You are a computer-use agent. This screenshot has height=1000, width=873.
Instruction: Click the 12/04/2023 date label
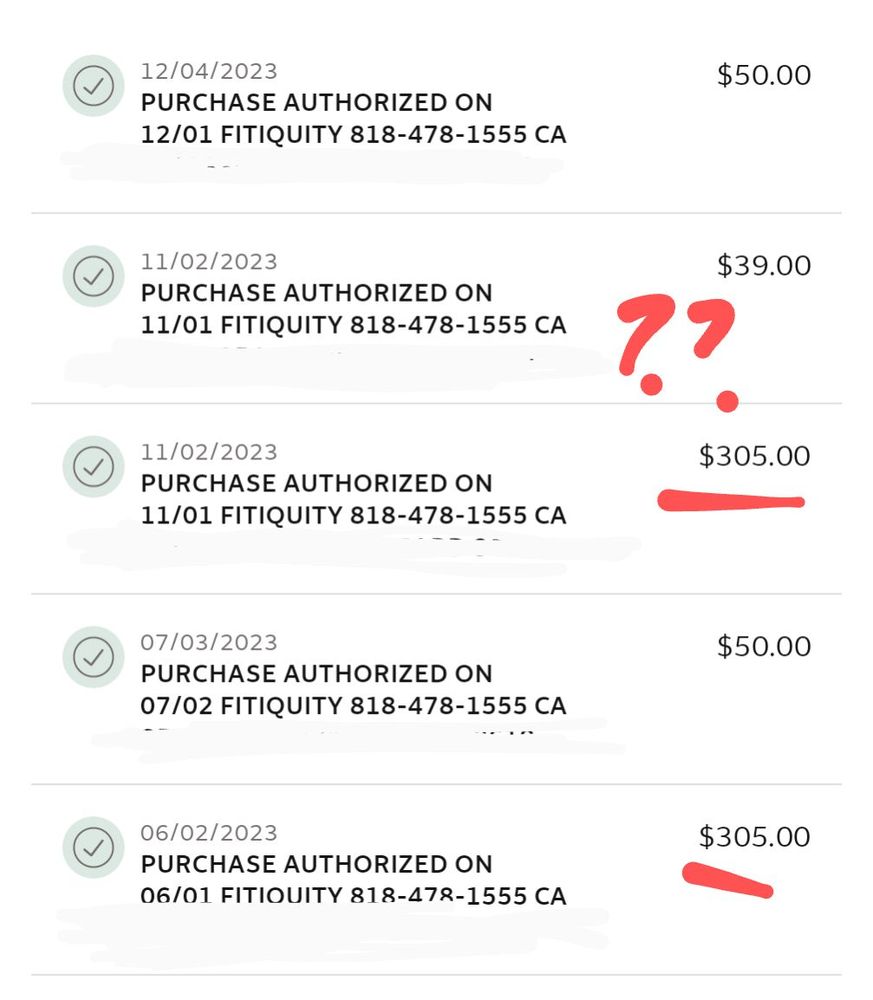click(209, 71)
